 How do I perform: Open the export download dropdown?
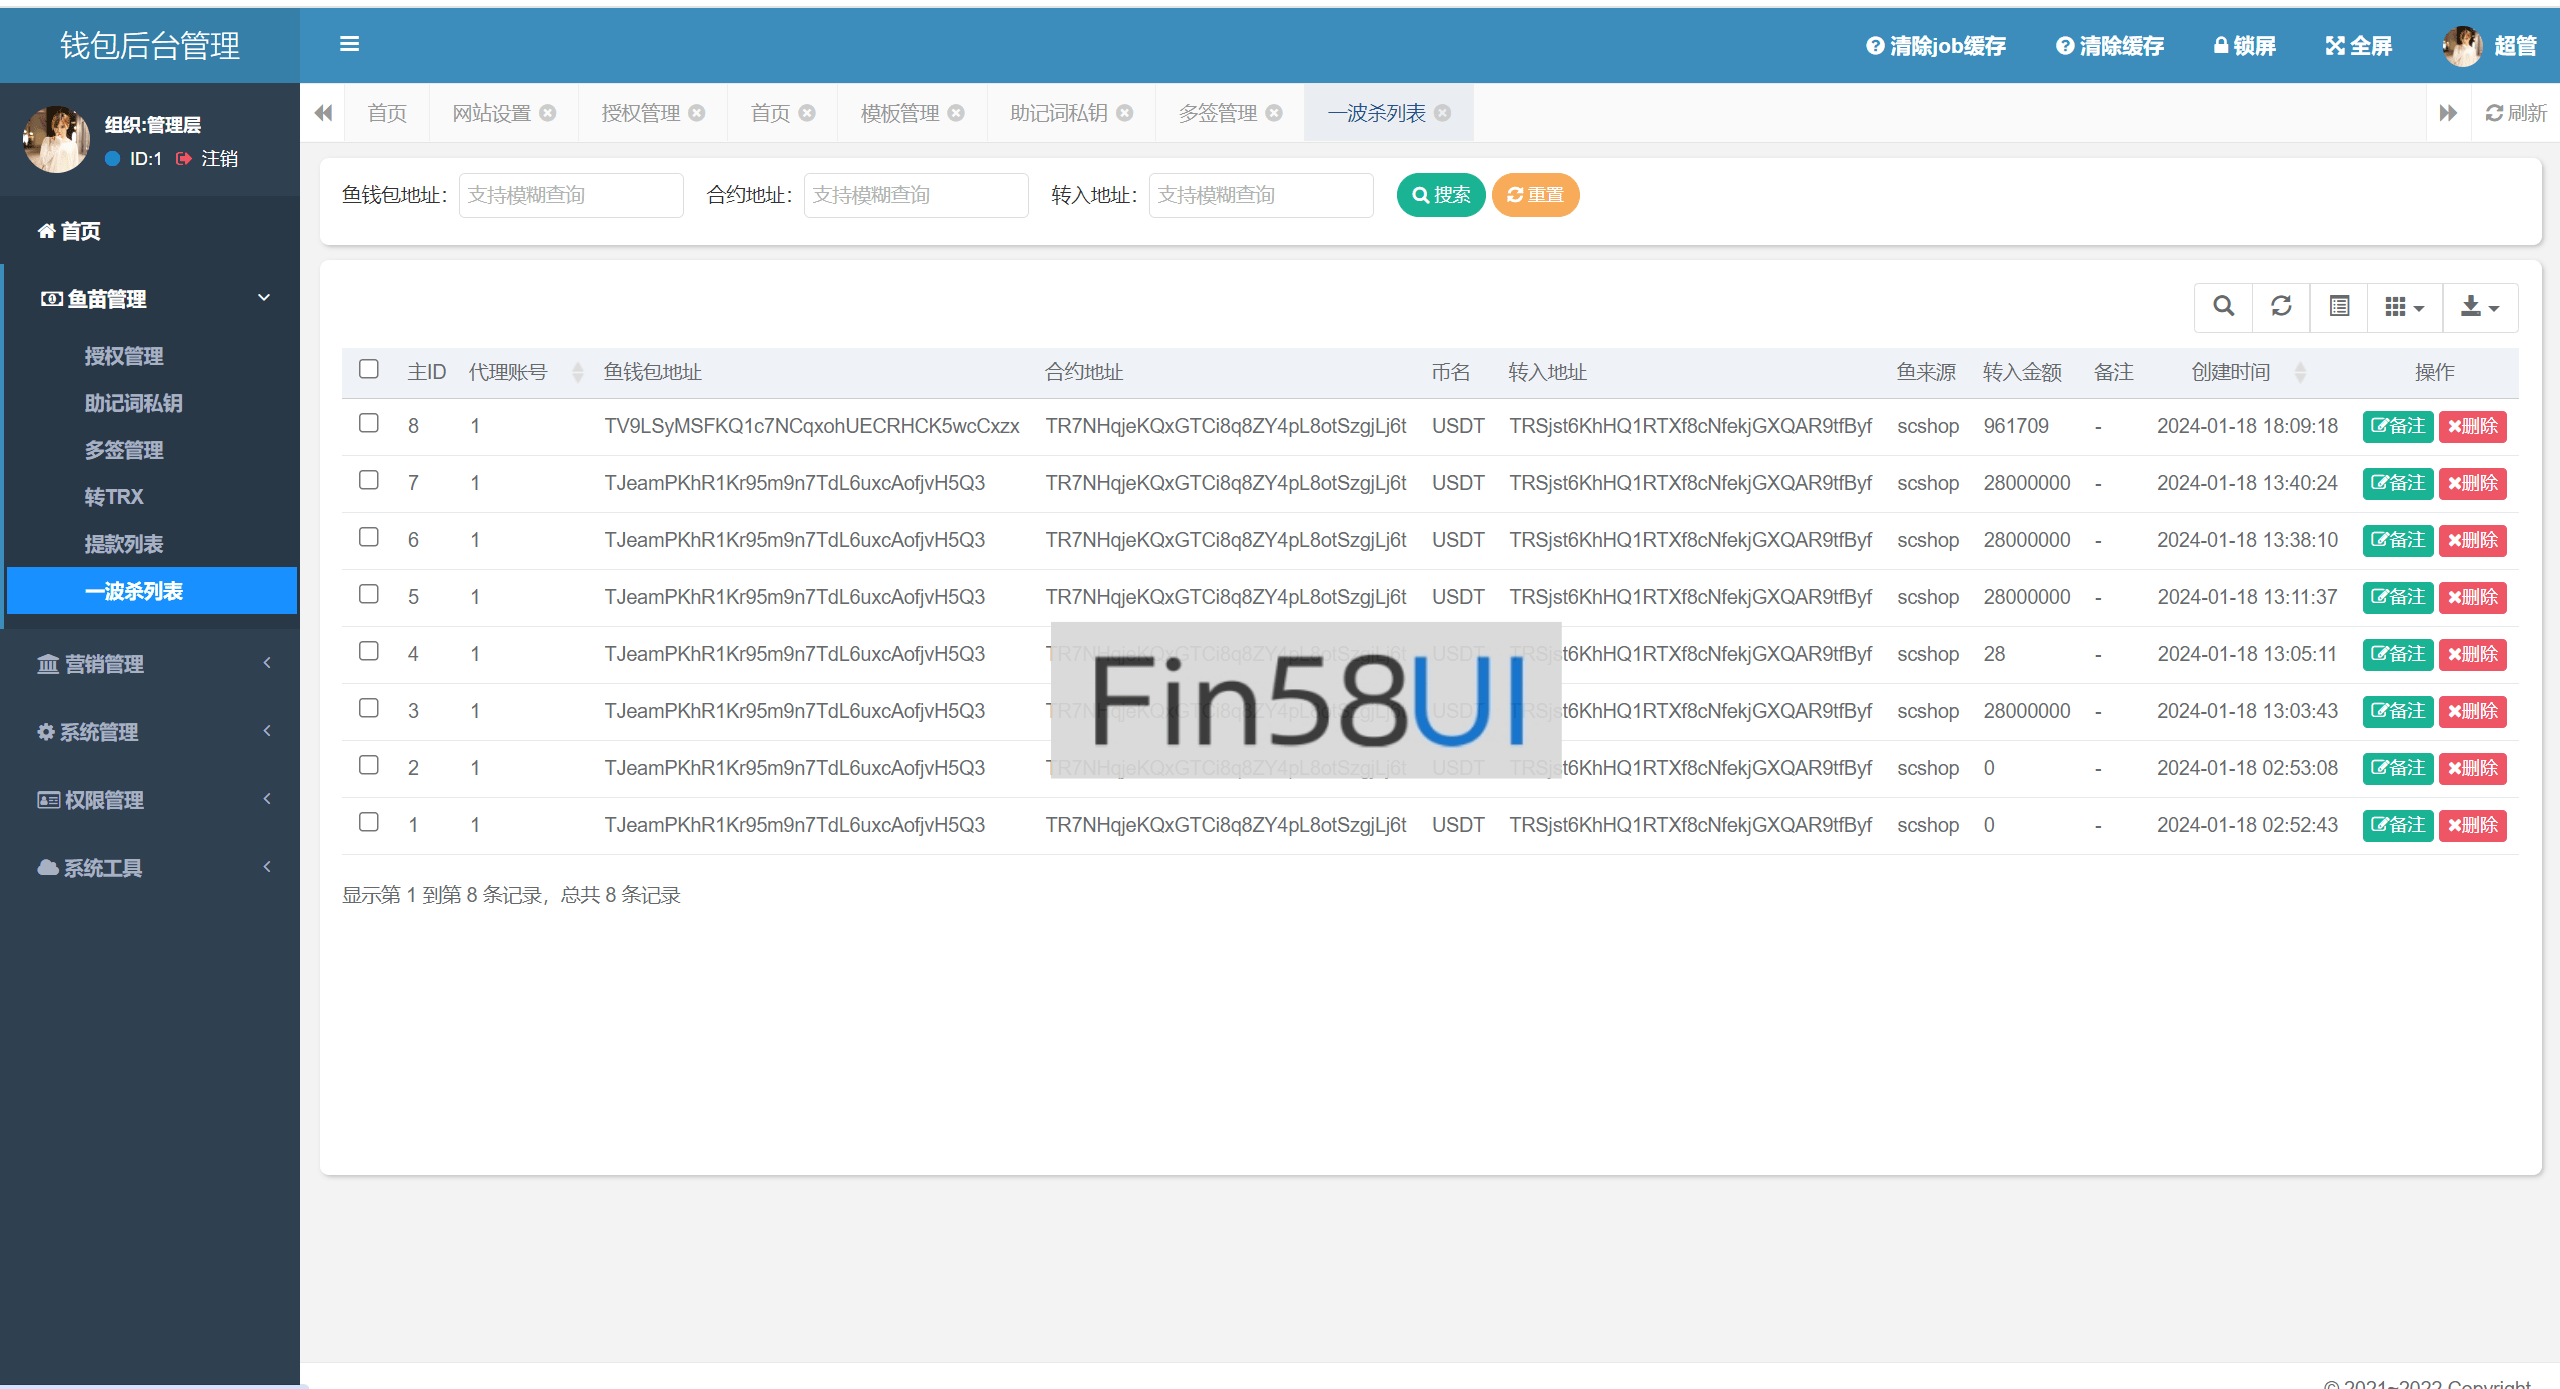click(2479, 306)
